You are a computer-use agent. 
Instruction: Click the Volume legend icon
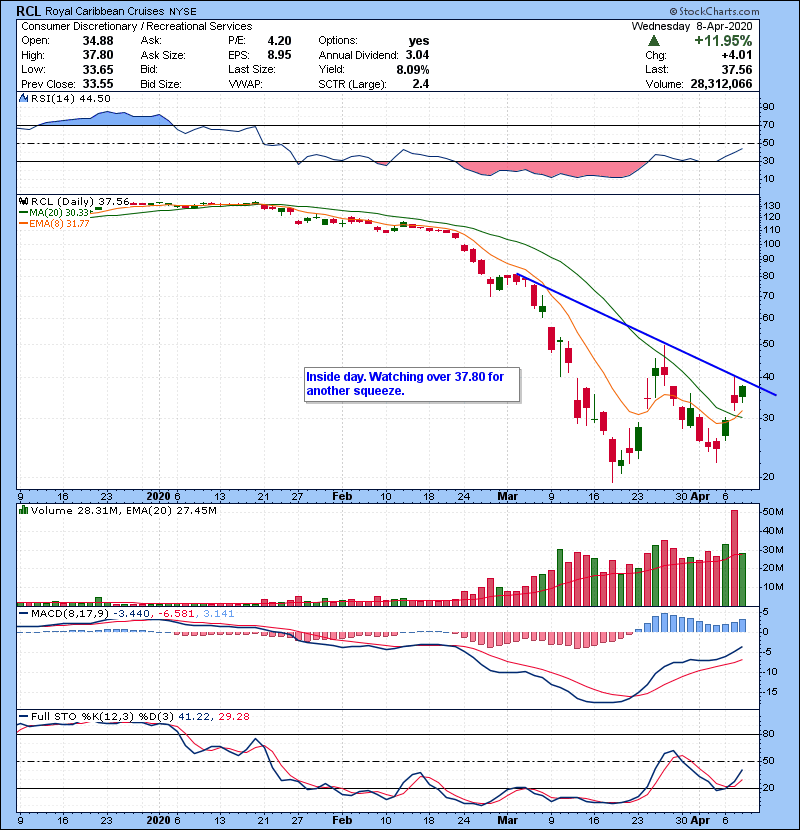point(22,511)
